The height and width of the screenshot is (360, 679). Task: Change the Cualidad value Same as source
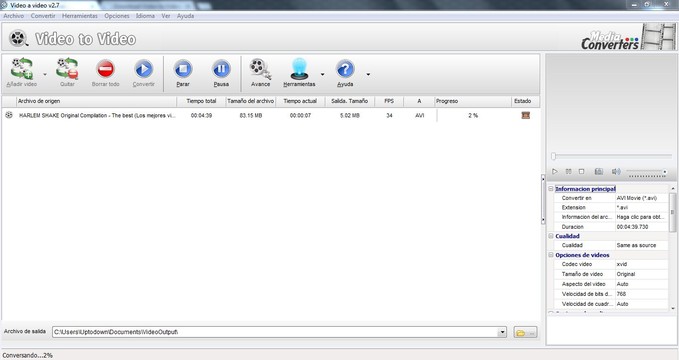point(642,245)
